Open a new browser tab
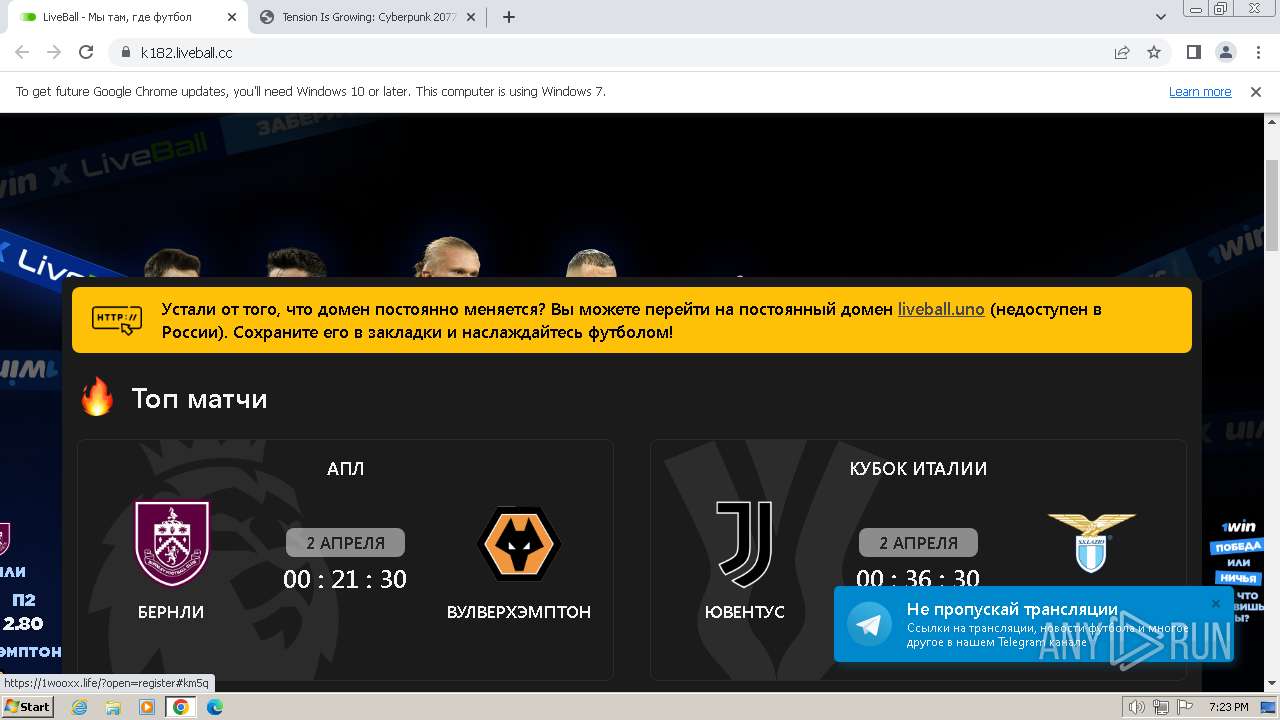The image size is (1280, 720). coord(509,17)
